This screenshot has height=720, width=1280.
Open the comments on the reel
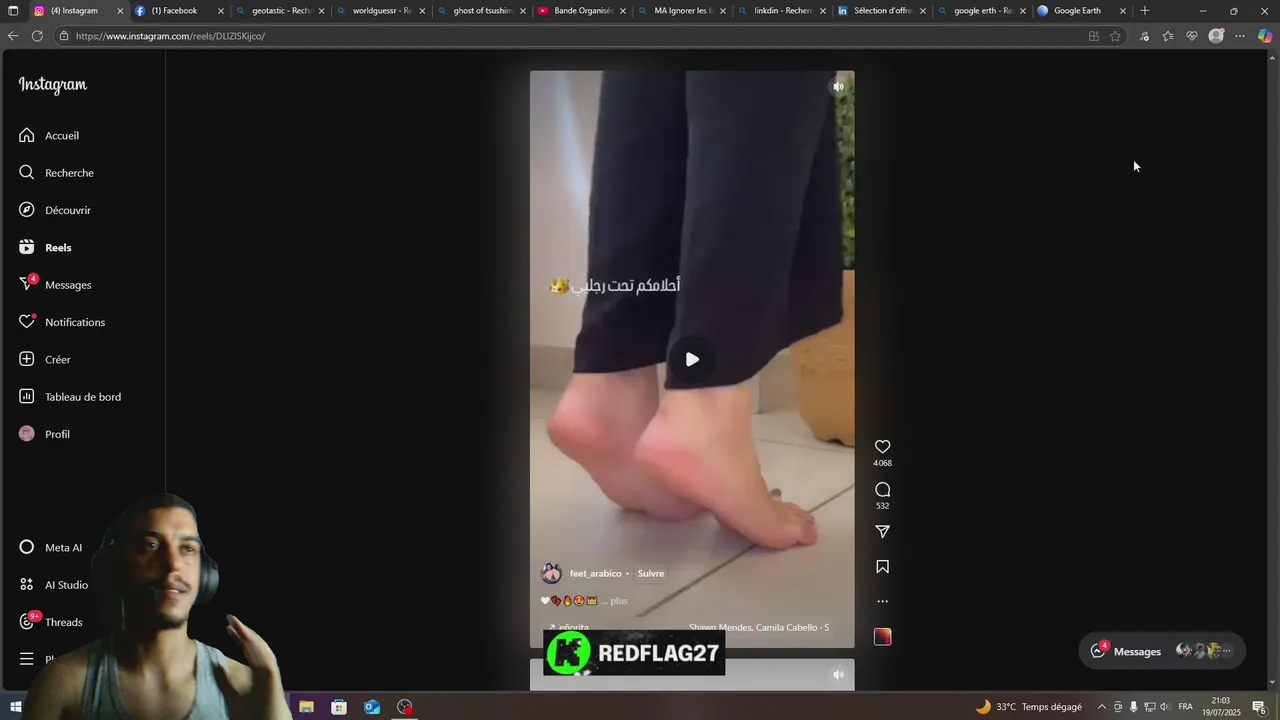tap(882, 489)
